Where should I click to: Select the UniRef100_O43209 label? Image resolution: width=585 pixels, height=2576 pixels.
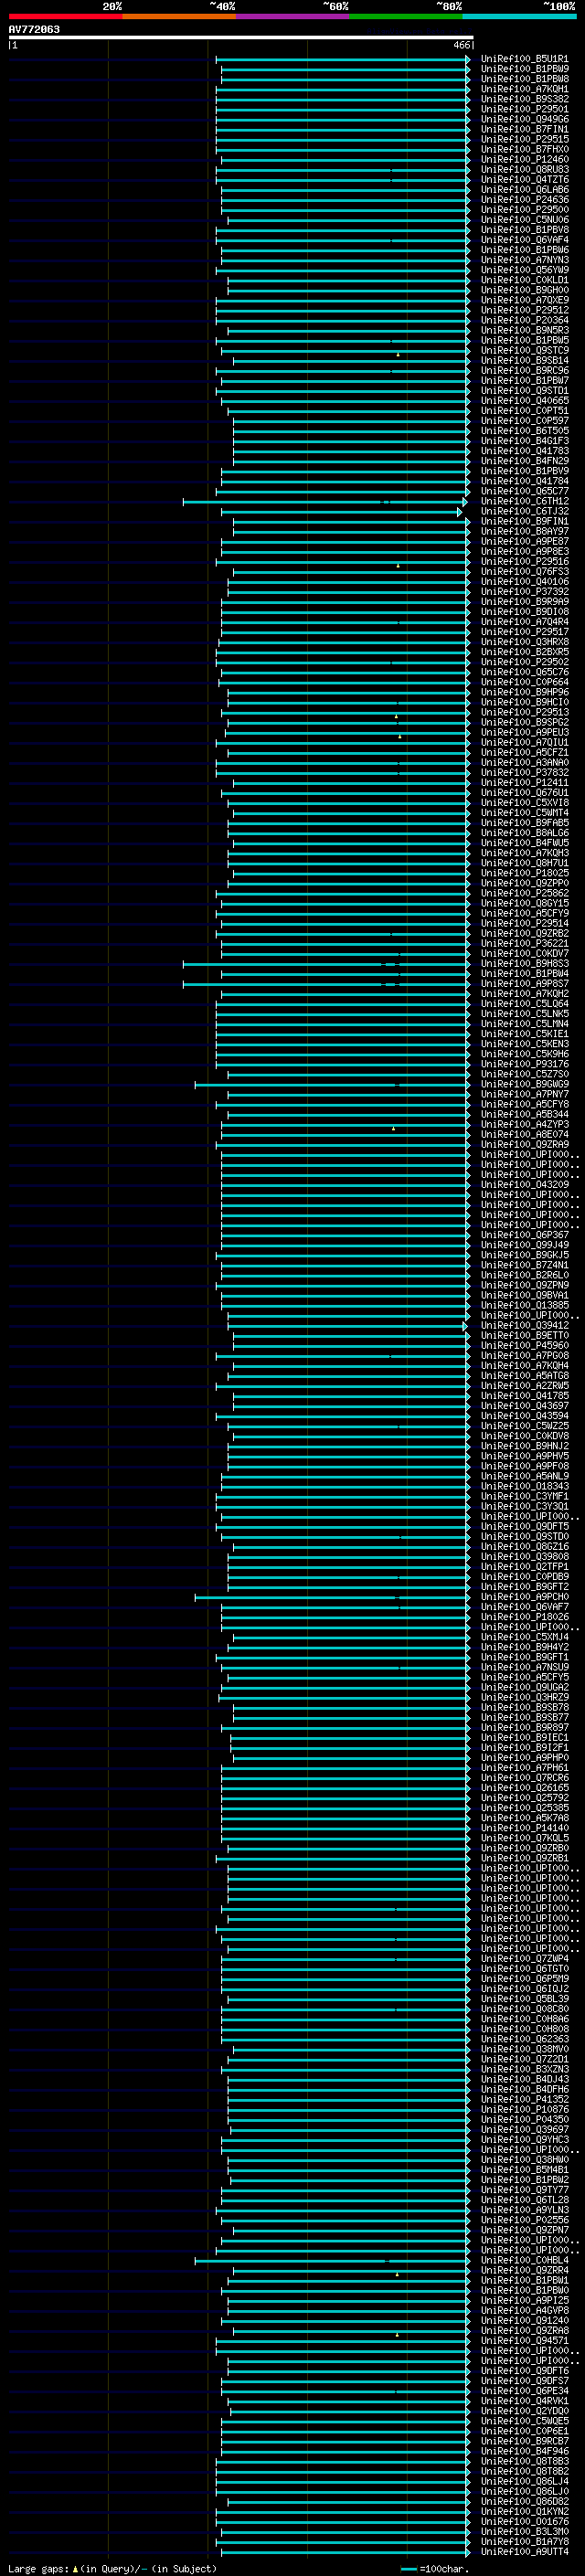click(524, 1185)
